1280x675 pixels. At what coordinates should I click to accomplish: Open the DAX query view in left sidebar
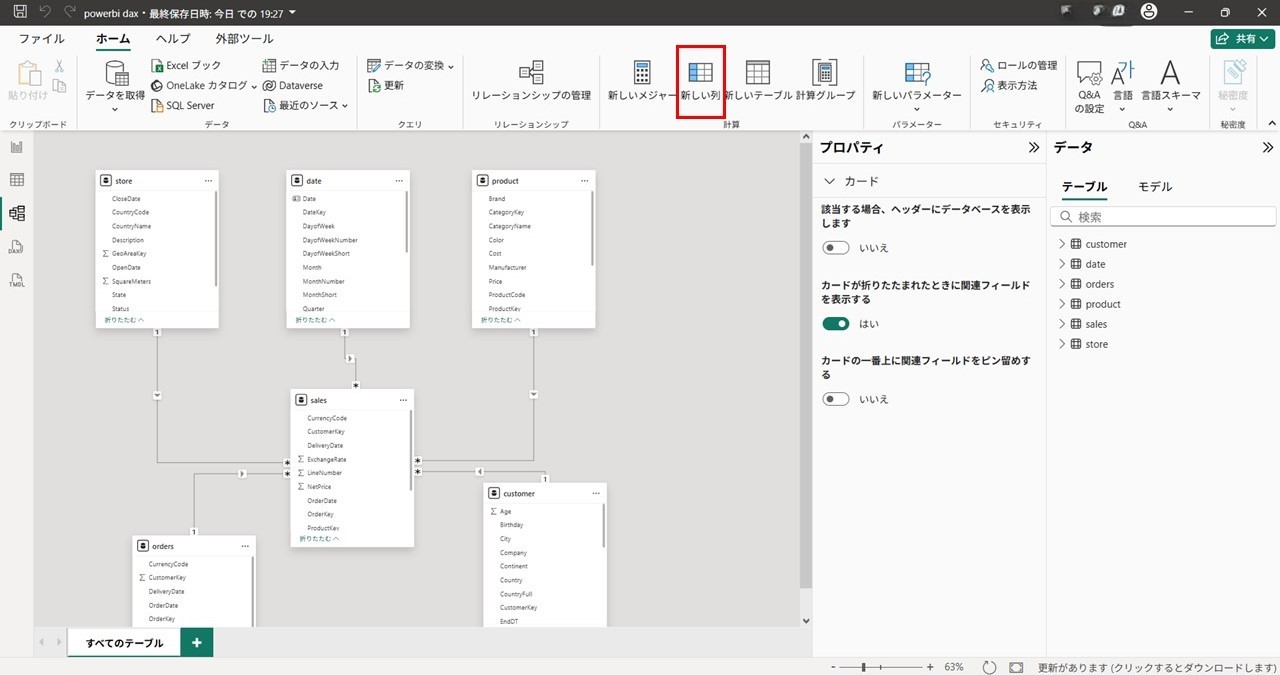(x=16, y=246)
